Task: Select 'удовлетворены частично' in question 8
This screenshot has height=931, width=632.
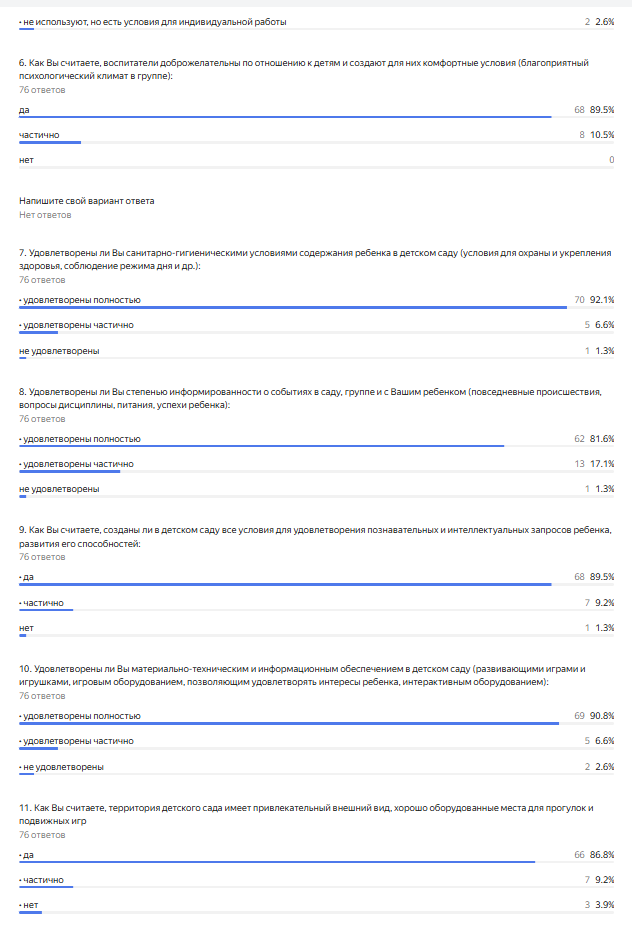Action: tap(76, 464)
